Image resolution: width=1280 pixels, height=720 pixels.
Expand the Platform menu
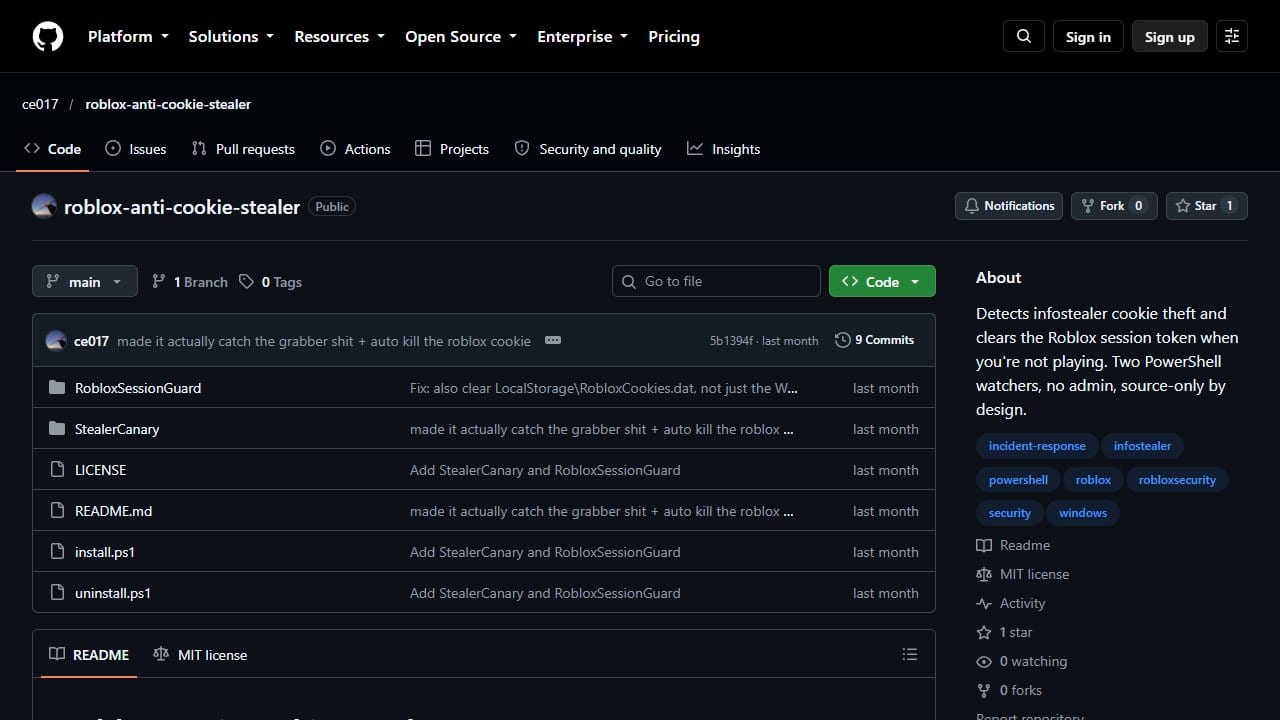127,37
